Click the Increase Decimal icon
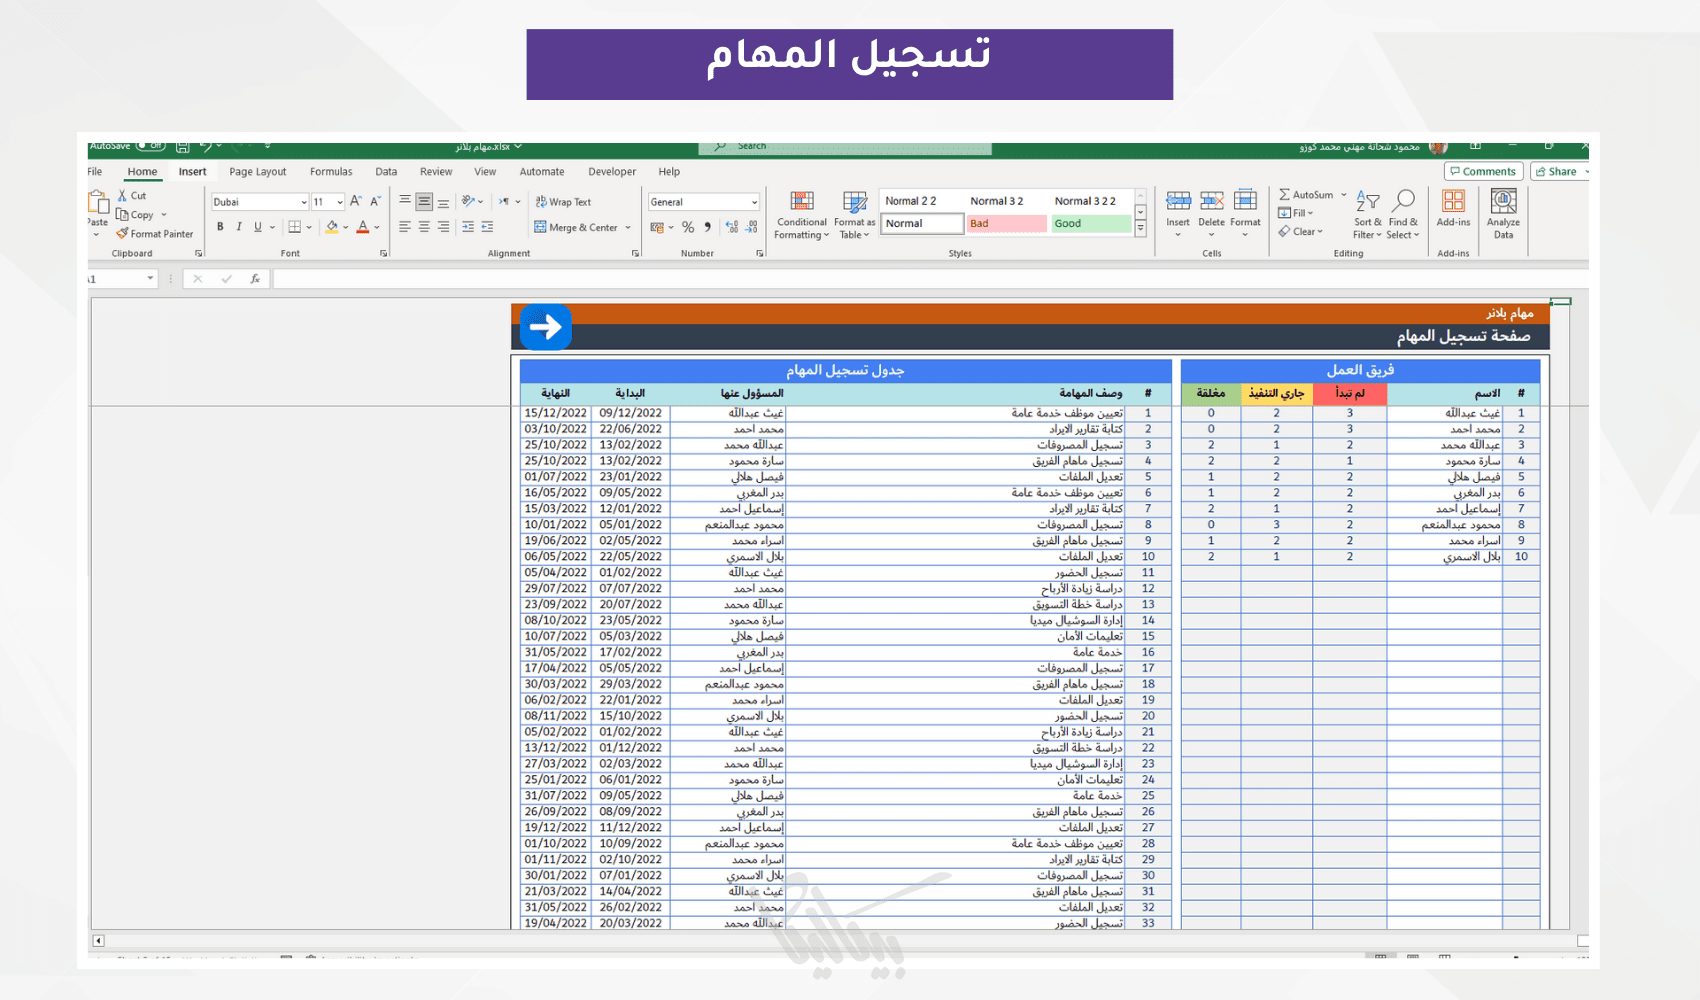Screen dimensions: 1700x1000 [x=731, y=227]
